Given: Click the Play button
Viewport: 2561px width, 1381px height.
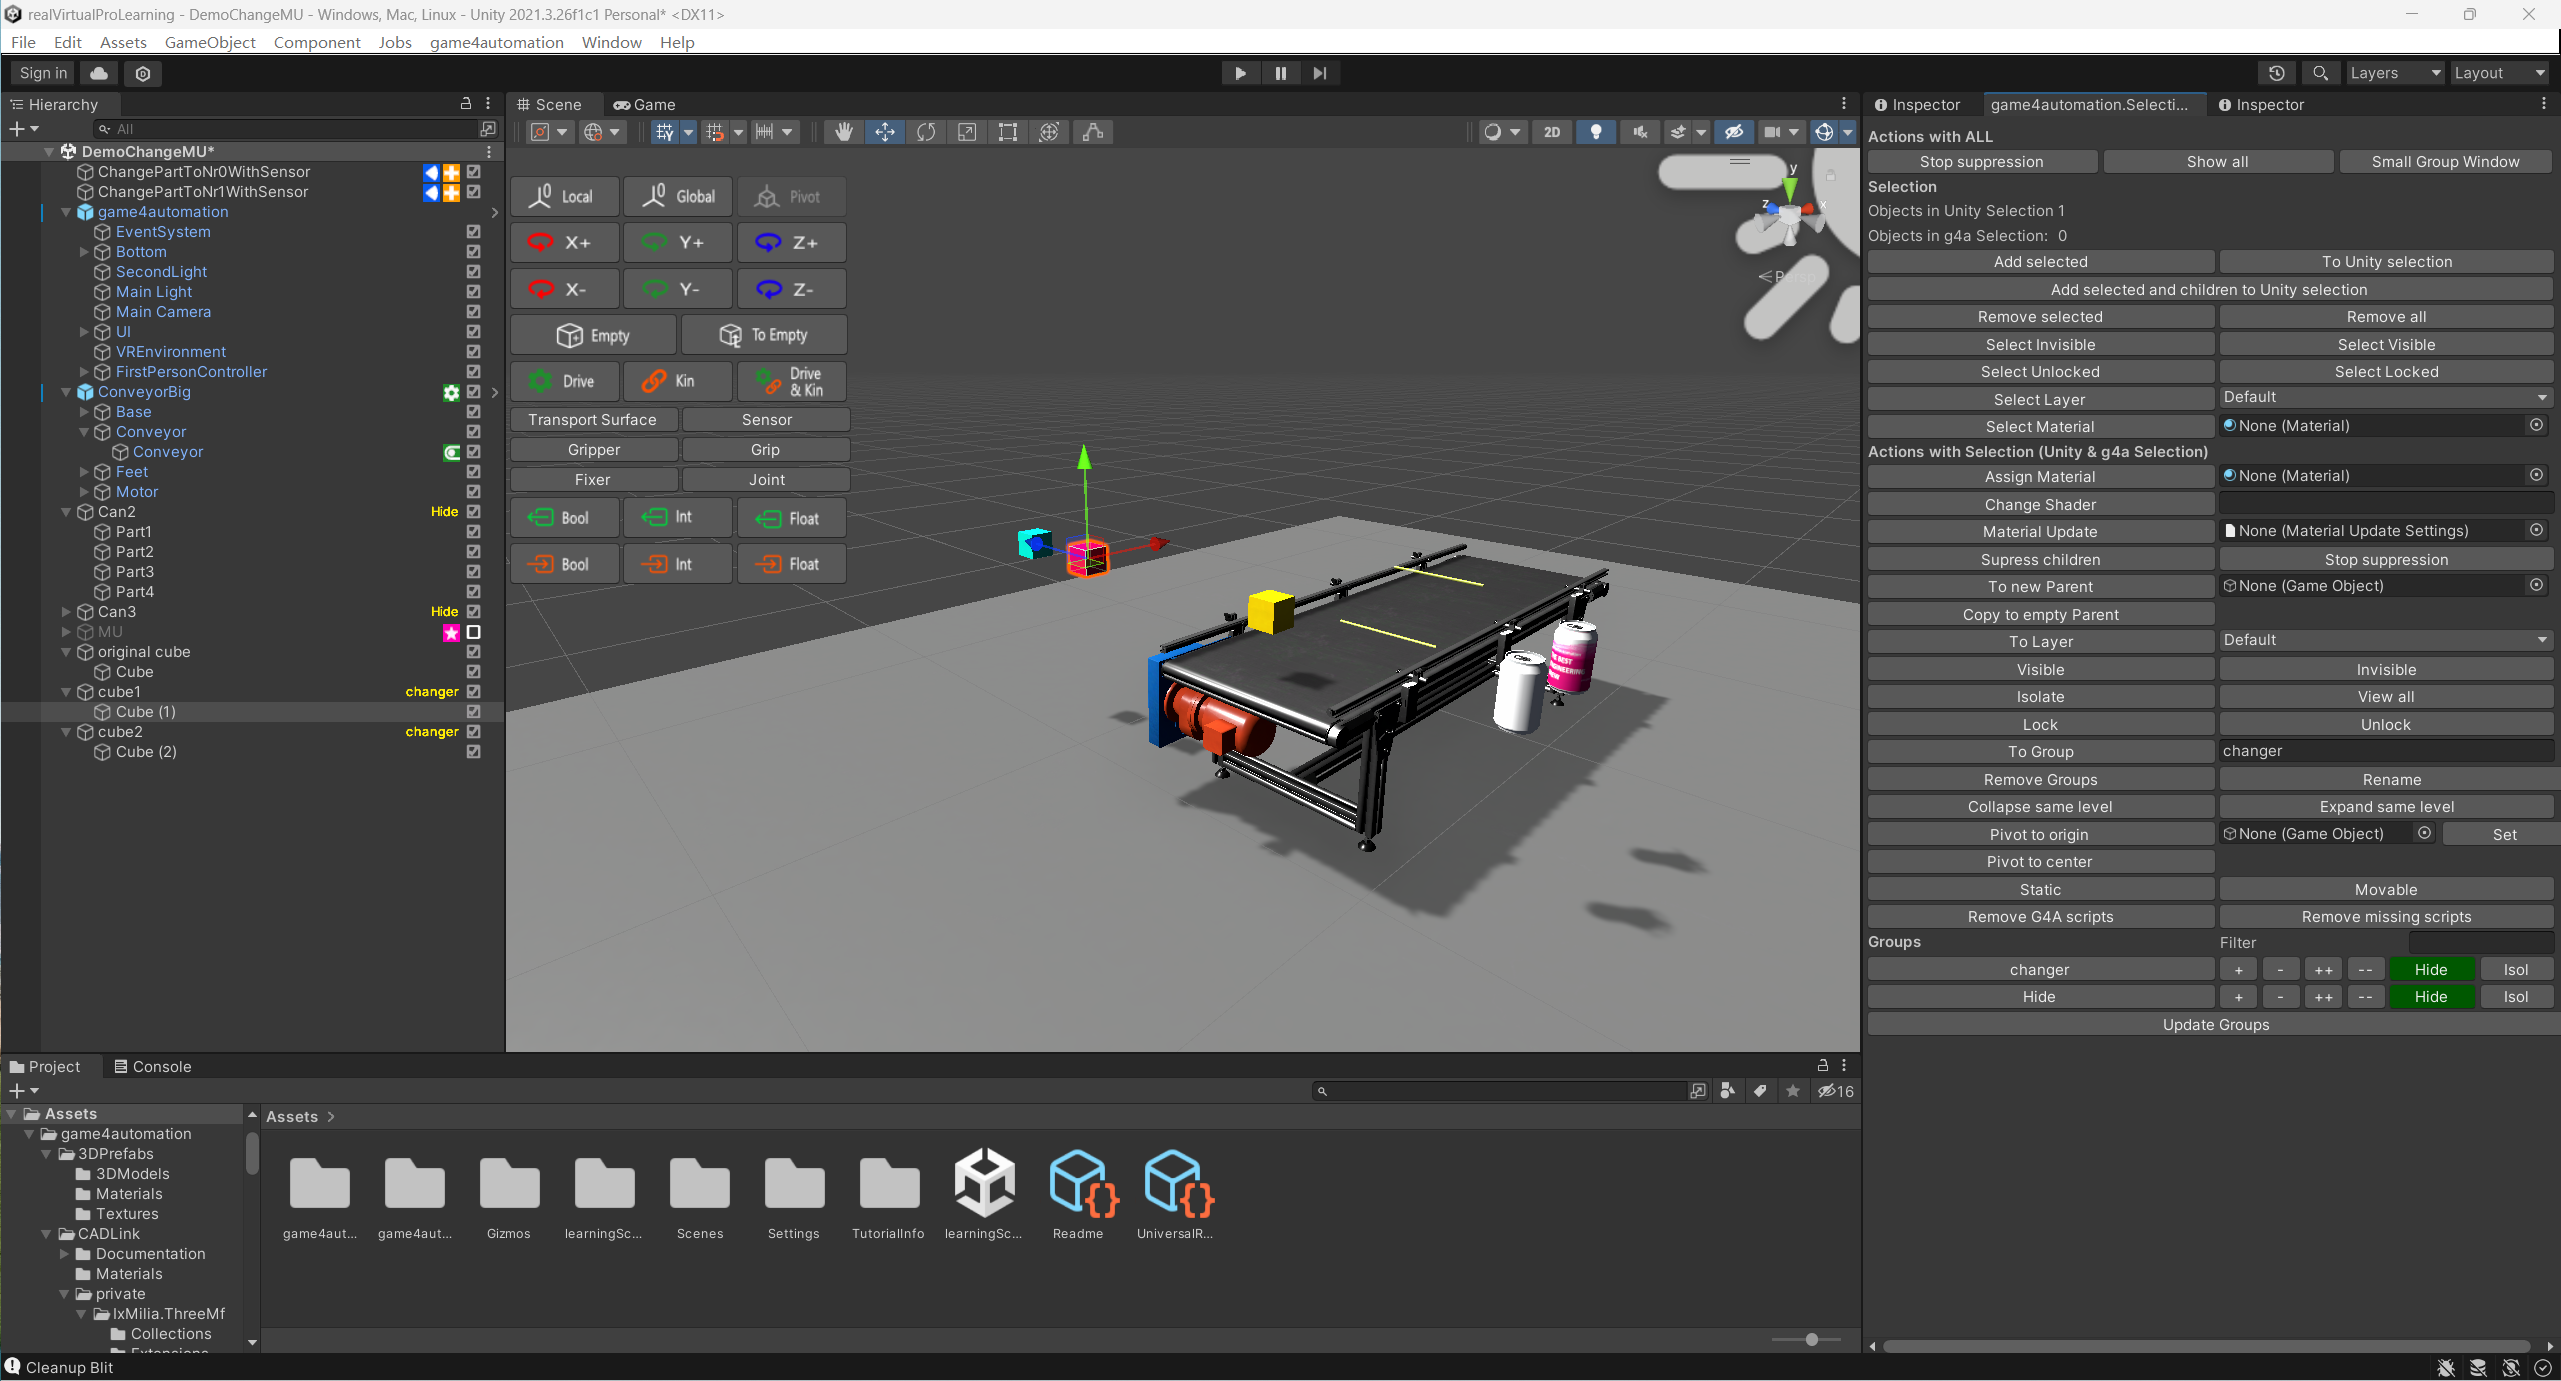Looking at the screenshot, I should (1240, 73).
